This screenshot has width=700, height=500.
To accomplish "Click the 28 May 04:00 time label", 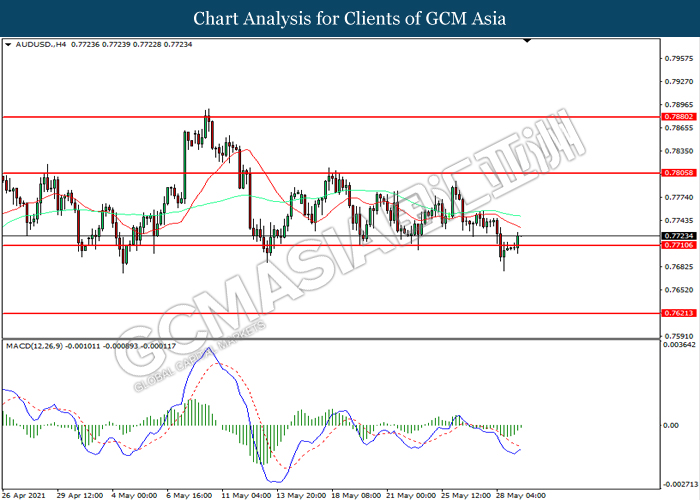I will [521, 496].
